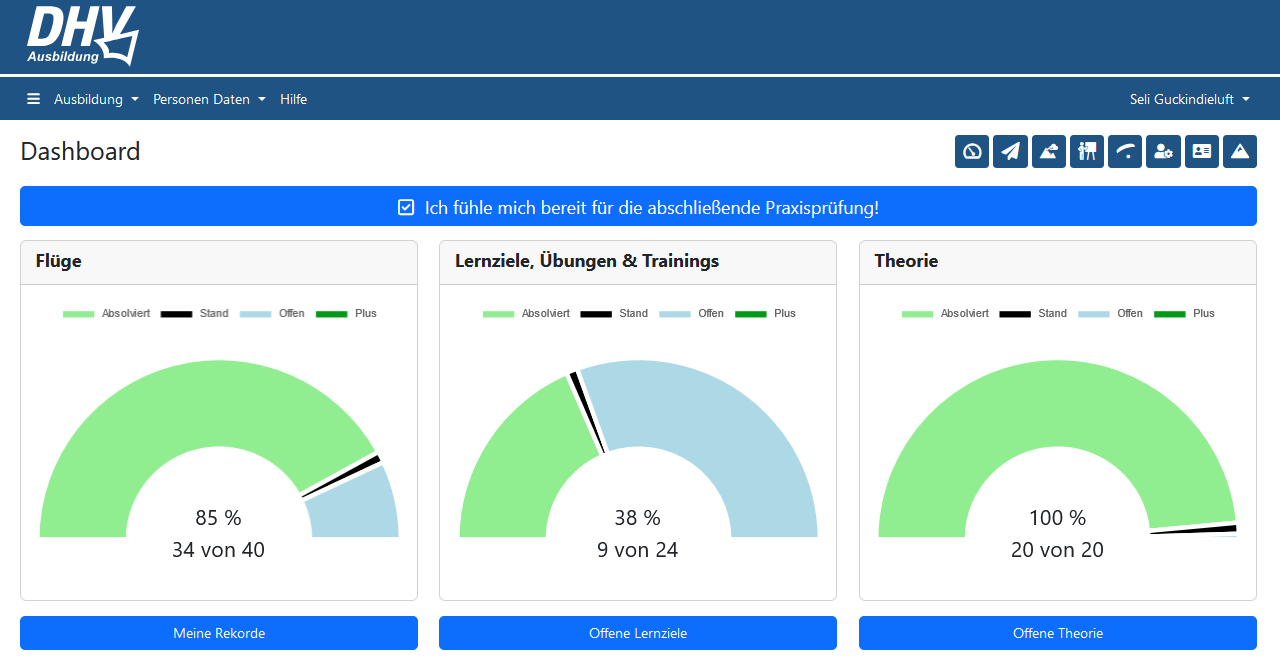This screenshot has height=667, width=1280.
Task: Check the Praxisprüfung readiness checkbox
Action: [406, 206]
